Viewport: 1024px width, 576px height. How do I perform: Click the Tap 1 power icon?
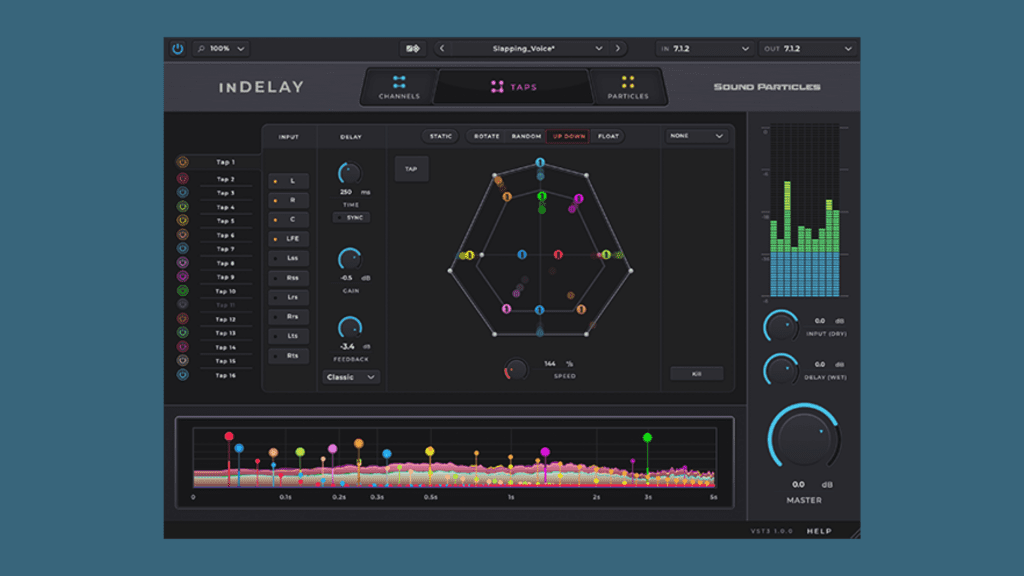coord(183,162)
